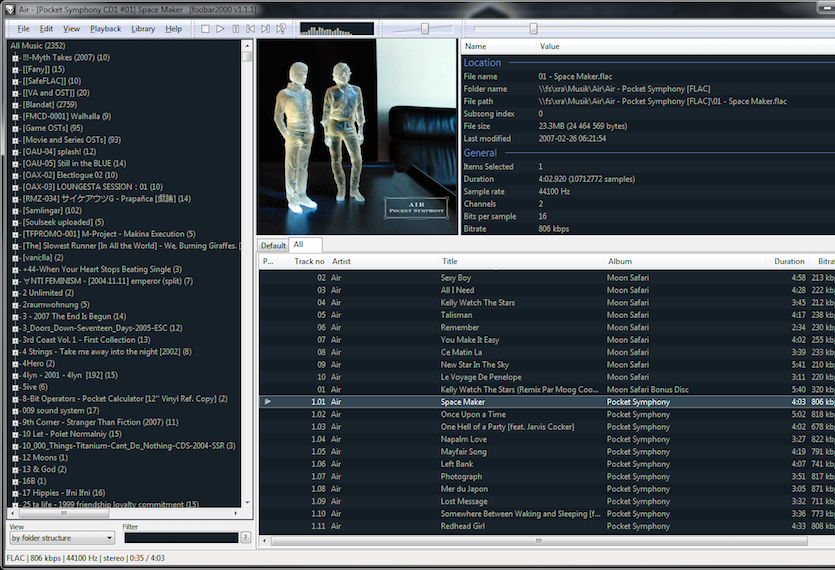Open the File menu

pos(23,29)
